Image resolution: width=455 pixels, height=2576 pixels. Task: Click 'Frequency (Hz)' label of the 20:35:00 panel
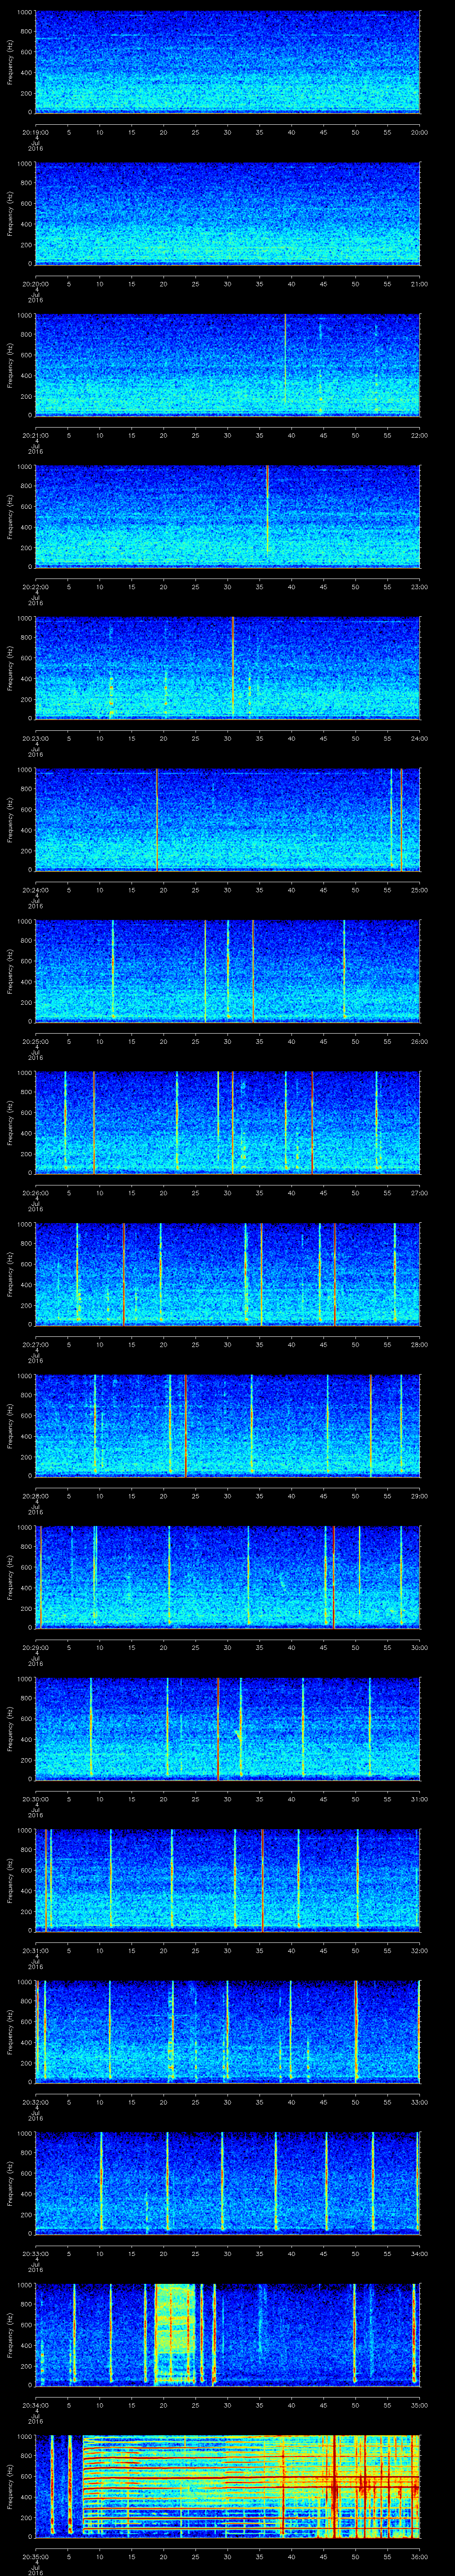[10, 2486]
